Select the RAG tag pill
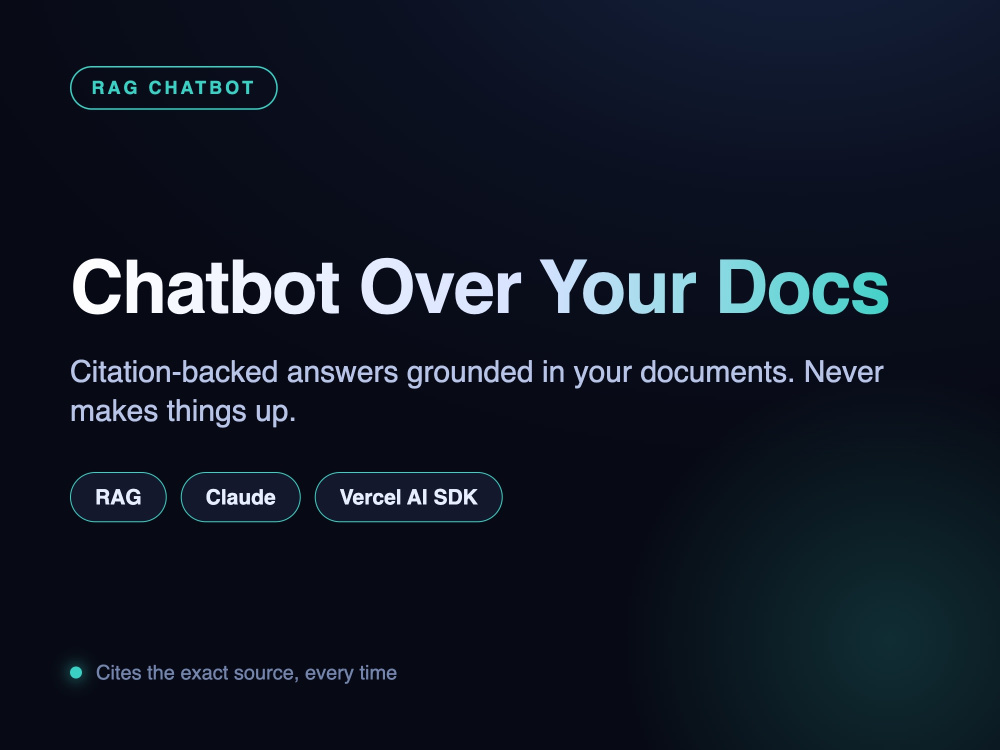Image resolution: width=1000 pixels, height=750 pixels. 118,497
